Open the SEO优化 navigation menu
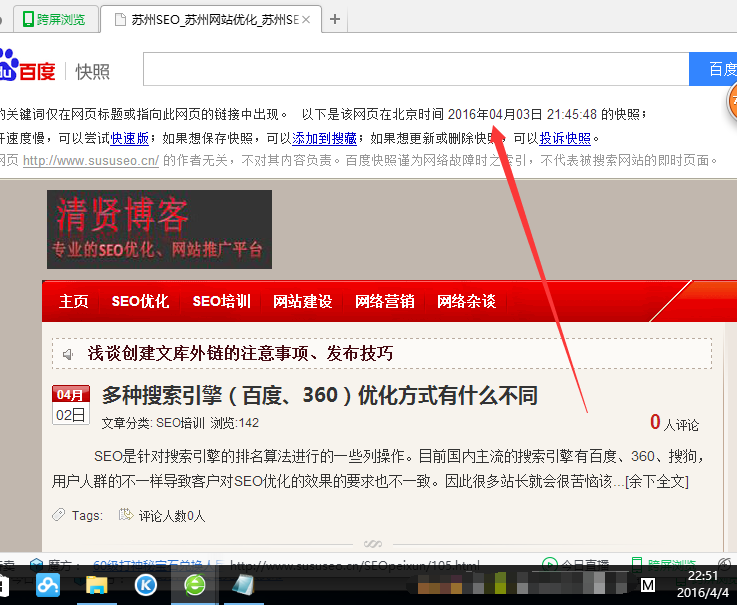 point(140,301)
